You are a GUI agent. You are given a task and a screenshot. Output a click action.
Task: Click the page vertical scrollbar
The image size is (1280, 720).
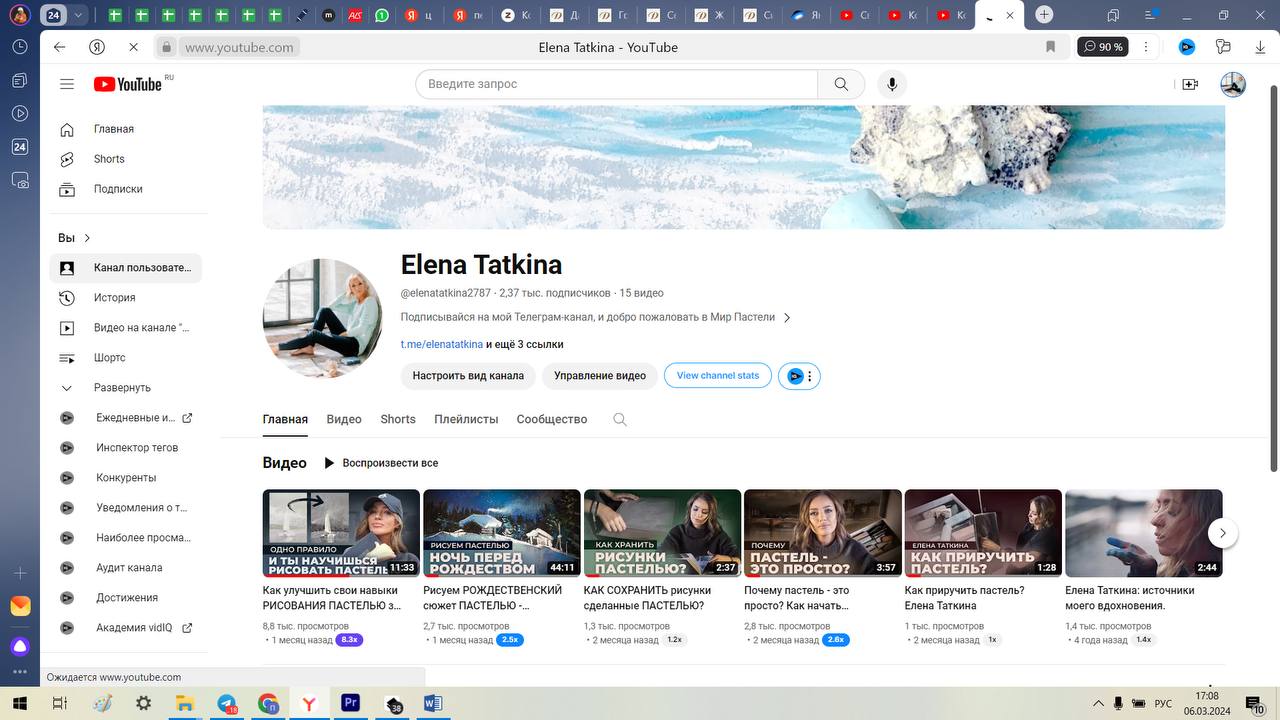coord(1273,280)
